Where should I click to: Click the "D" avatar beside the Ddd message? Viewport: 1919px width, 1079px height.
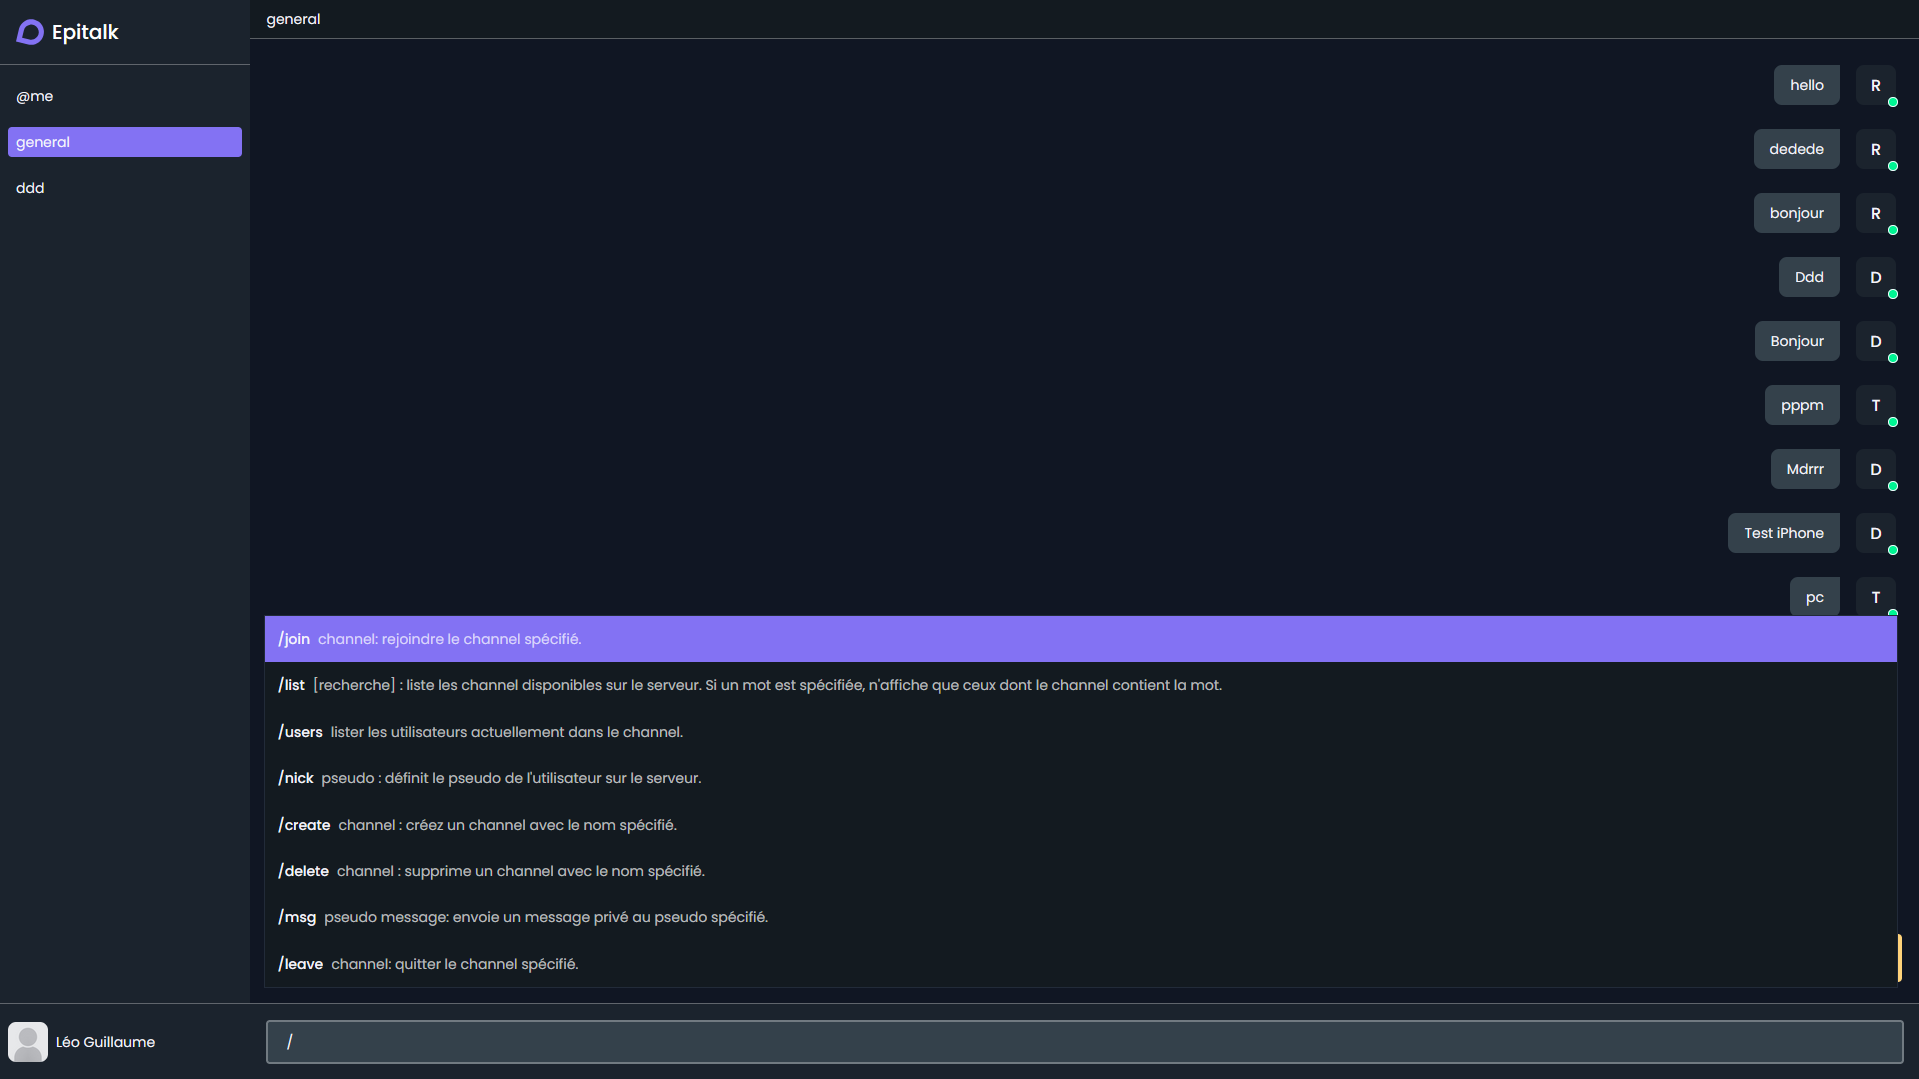1876,277
